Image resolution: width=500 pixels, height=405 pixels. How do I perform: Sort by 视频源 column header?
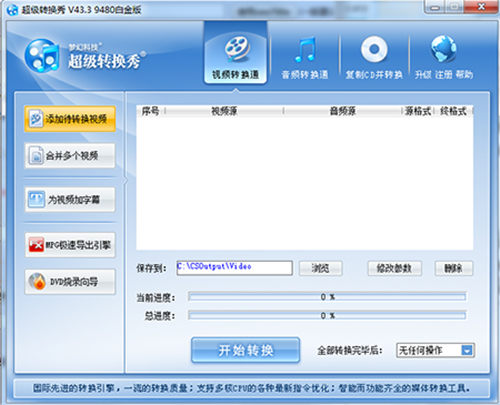[224, 111]
